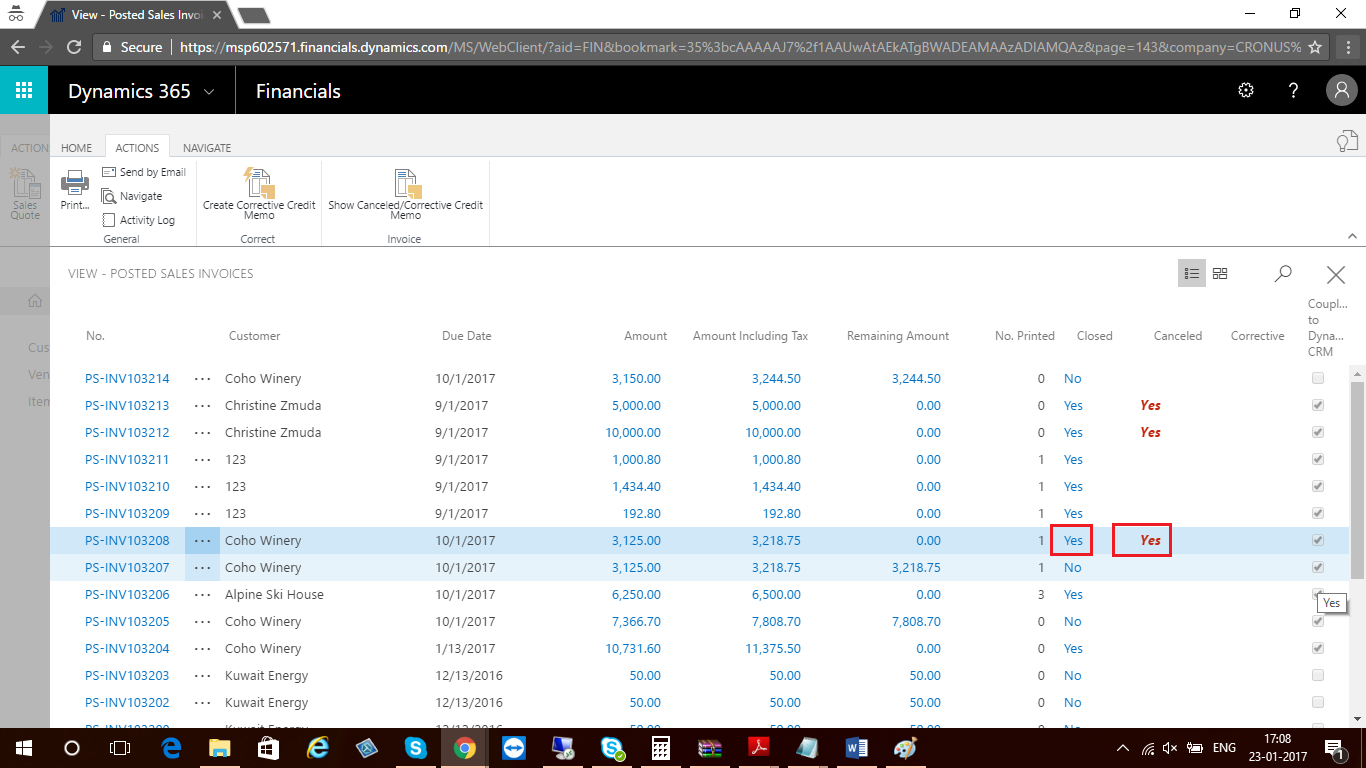Toggle CRM checkbox for PS-INV103213
Image resolution: width=1366 pixels, height=768 pixels.
(x=1318, y=405)
